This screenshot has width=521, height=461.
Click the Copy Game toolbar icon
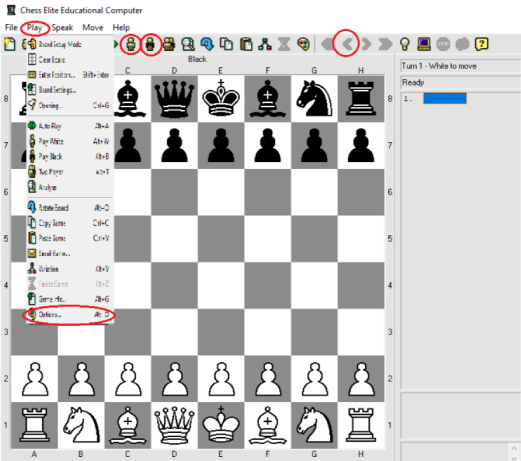pos(227,44)
